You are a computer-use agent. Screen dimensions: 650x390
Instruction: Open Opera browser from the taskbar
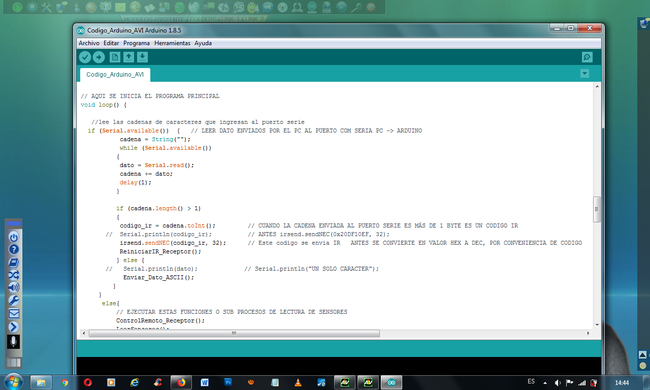pyautogui.click(x=87, y=383)
